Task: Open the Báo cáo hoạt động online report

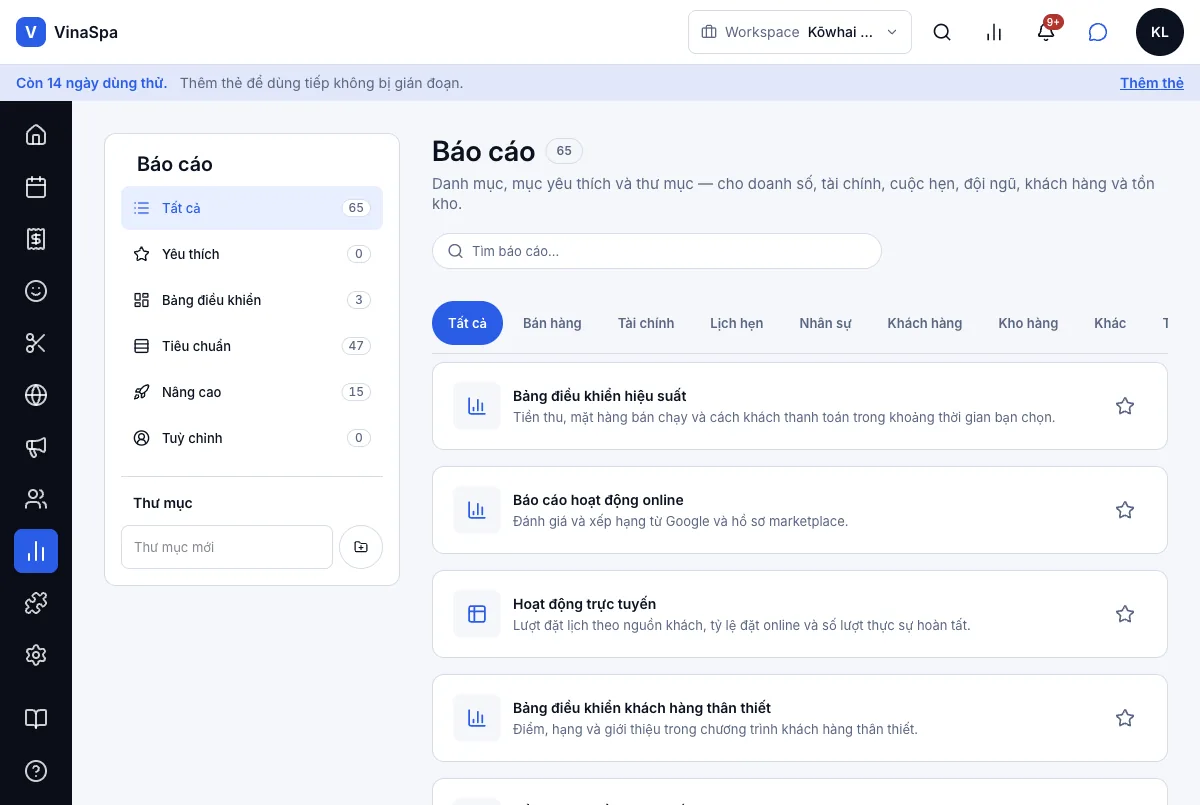Action: [800, 510]
